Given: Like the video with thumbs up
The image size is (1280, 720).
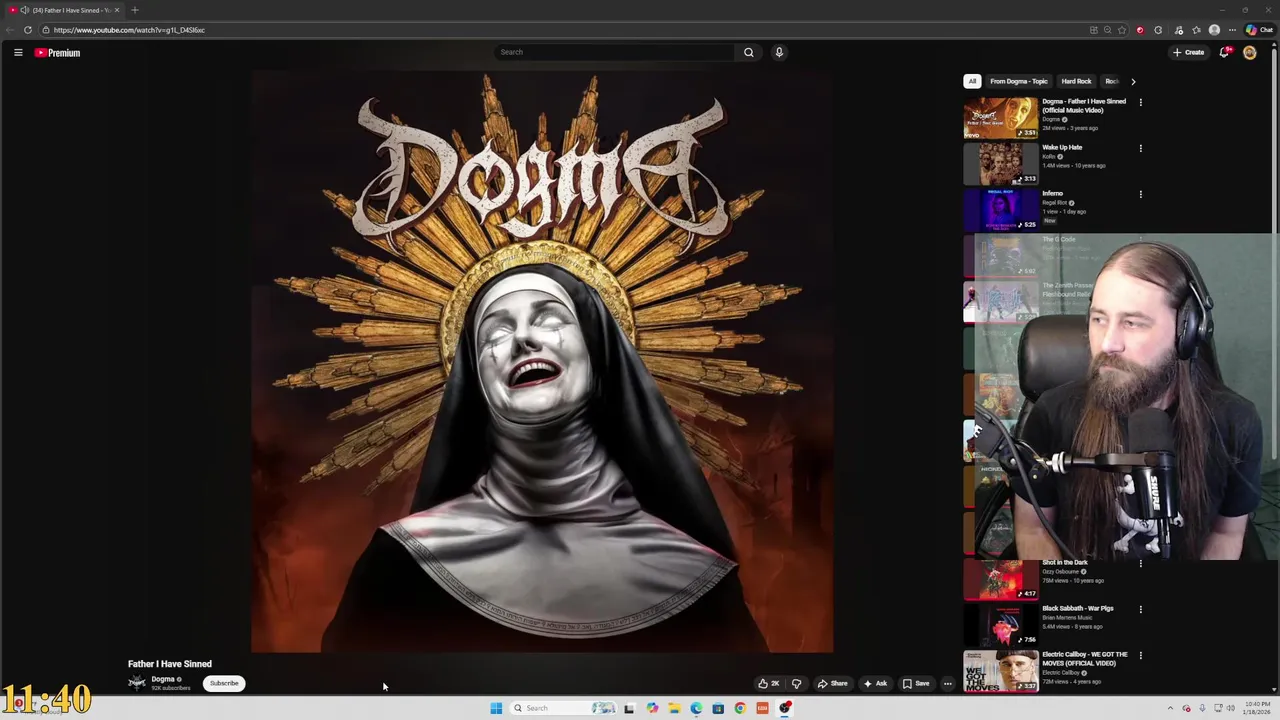Looking at the screenshot, I should pyautogui.click(x=768, y=684).
